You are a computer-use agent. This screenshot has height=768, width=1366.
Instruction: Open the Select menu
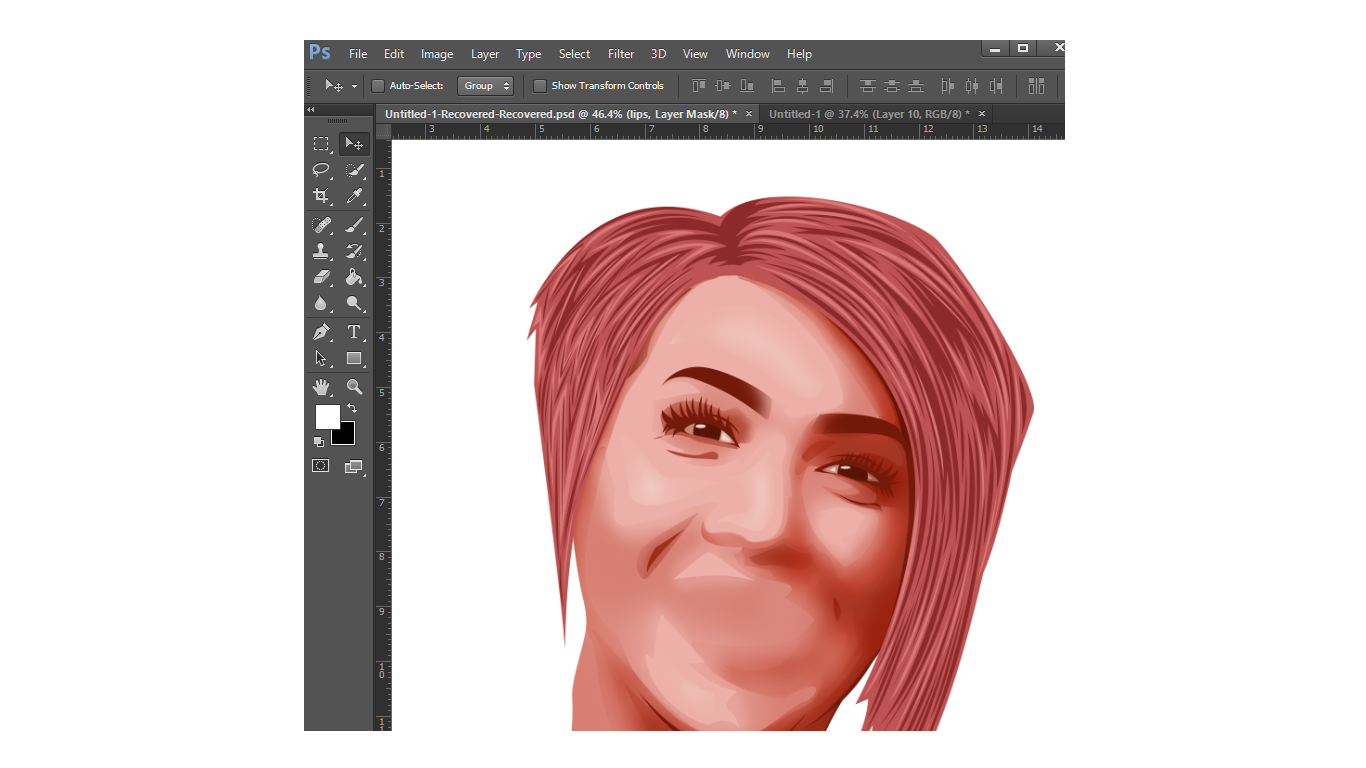[574, 54]
